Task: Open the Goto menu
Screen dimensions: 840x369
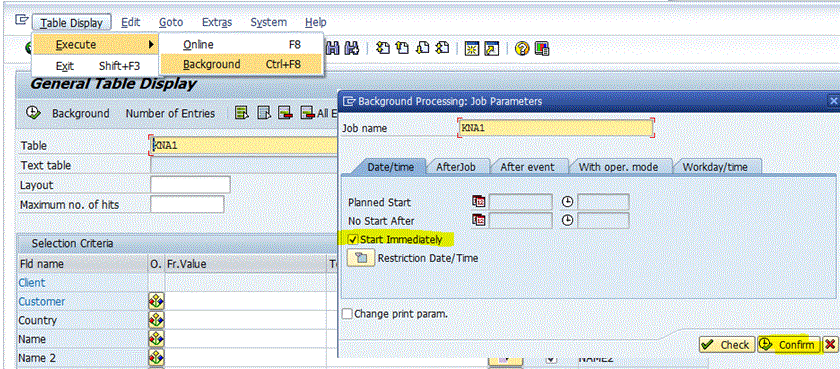Action: 171,22
